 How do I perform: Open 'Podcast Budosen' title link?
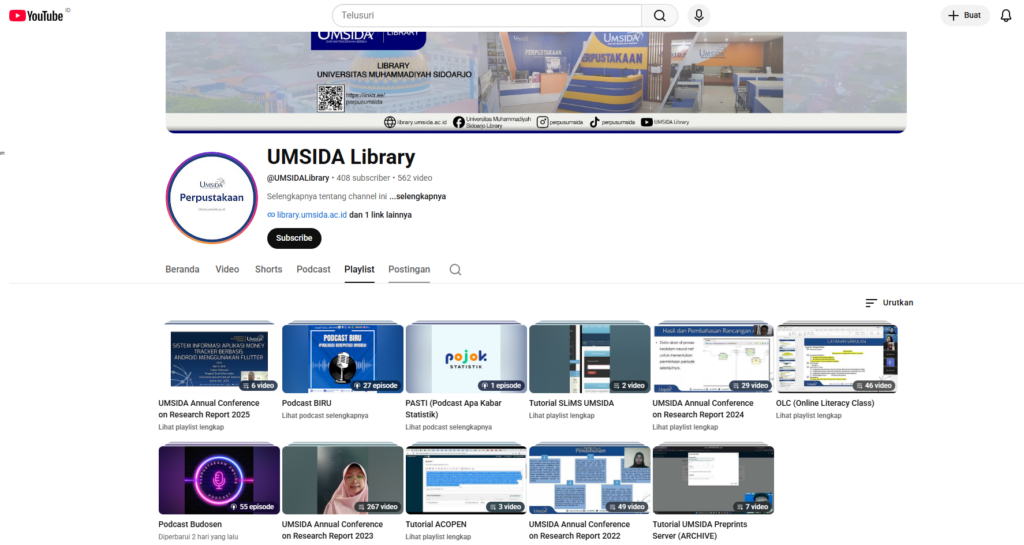pyautogui.click(x=190, y=524)
